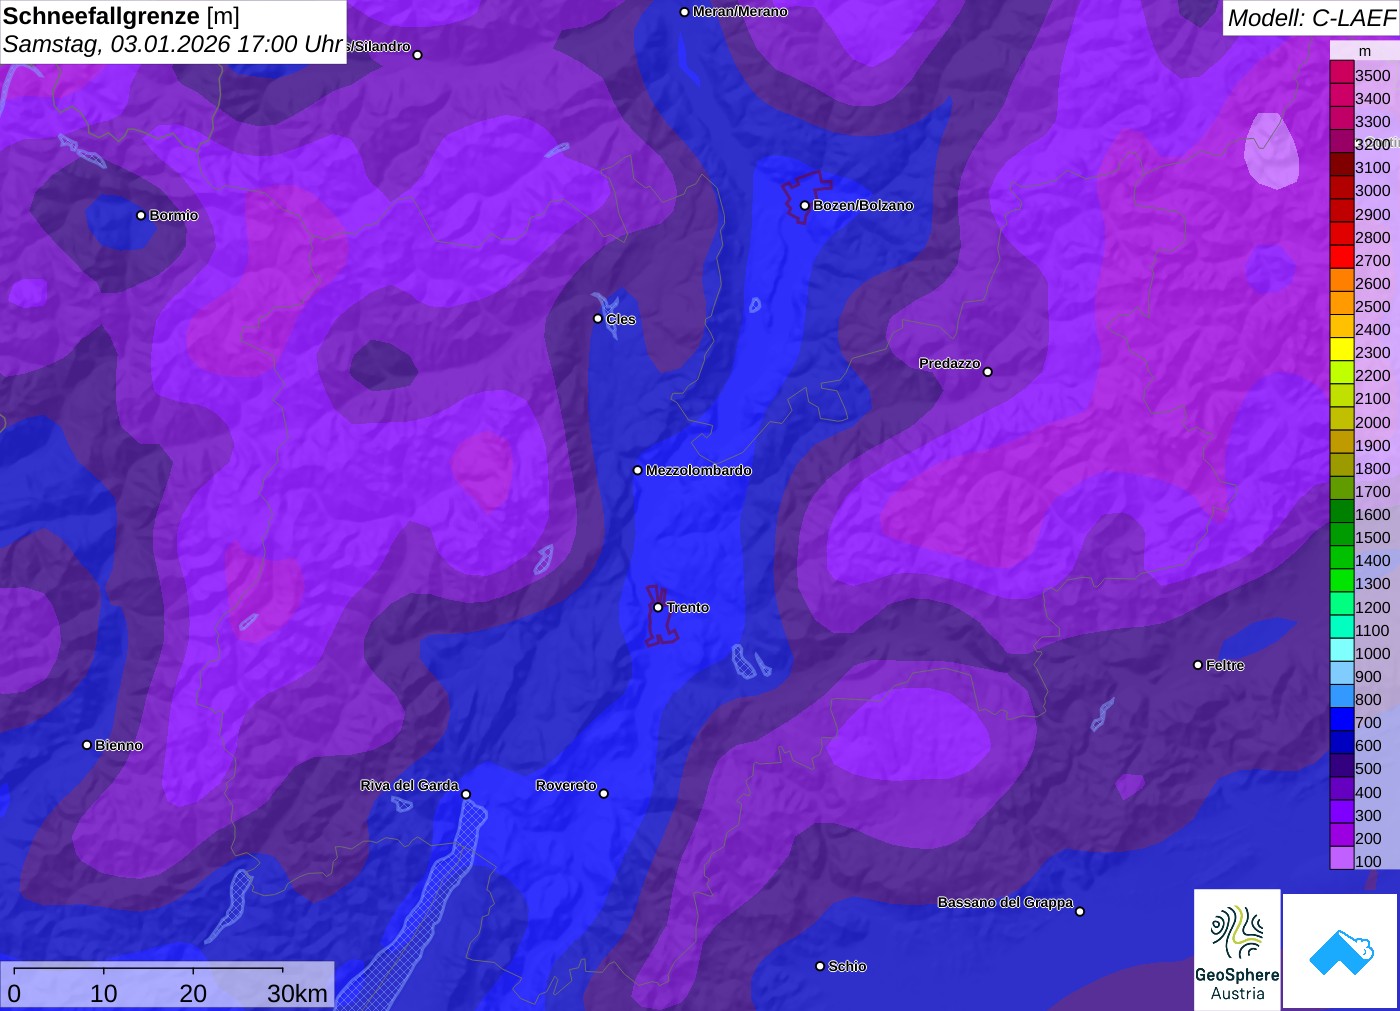Click the Modell: C-LAEF label

pos(1311,18)
